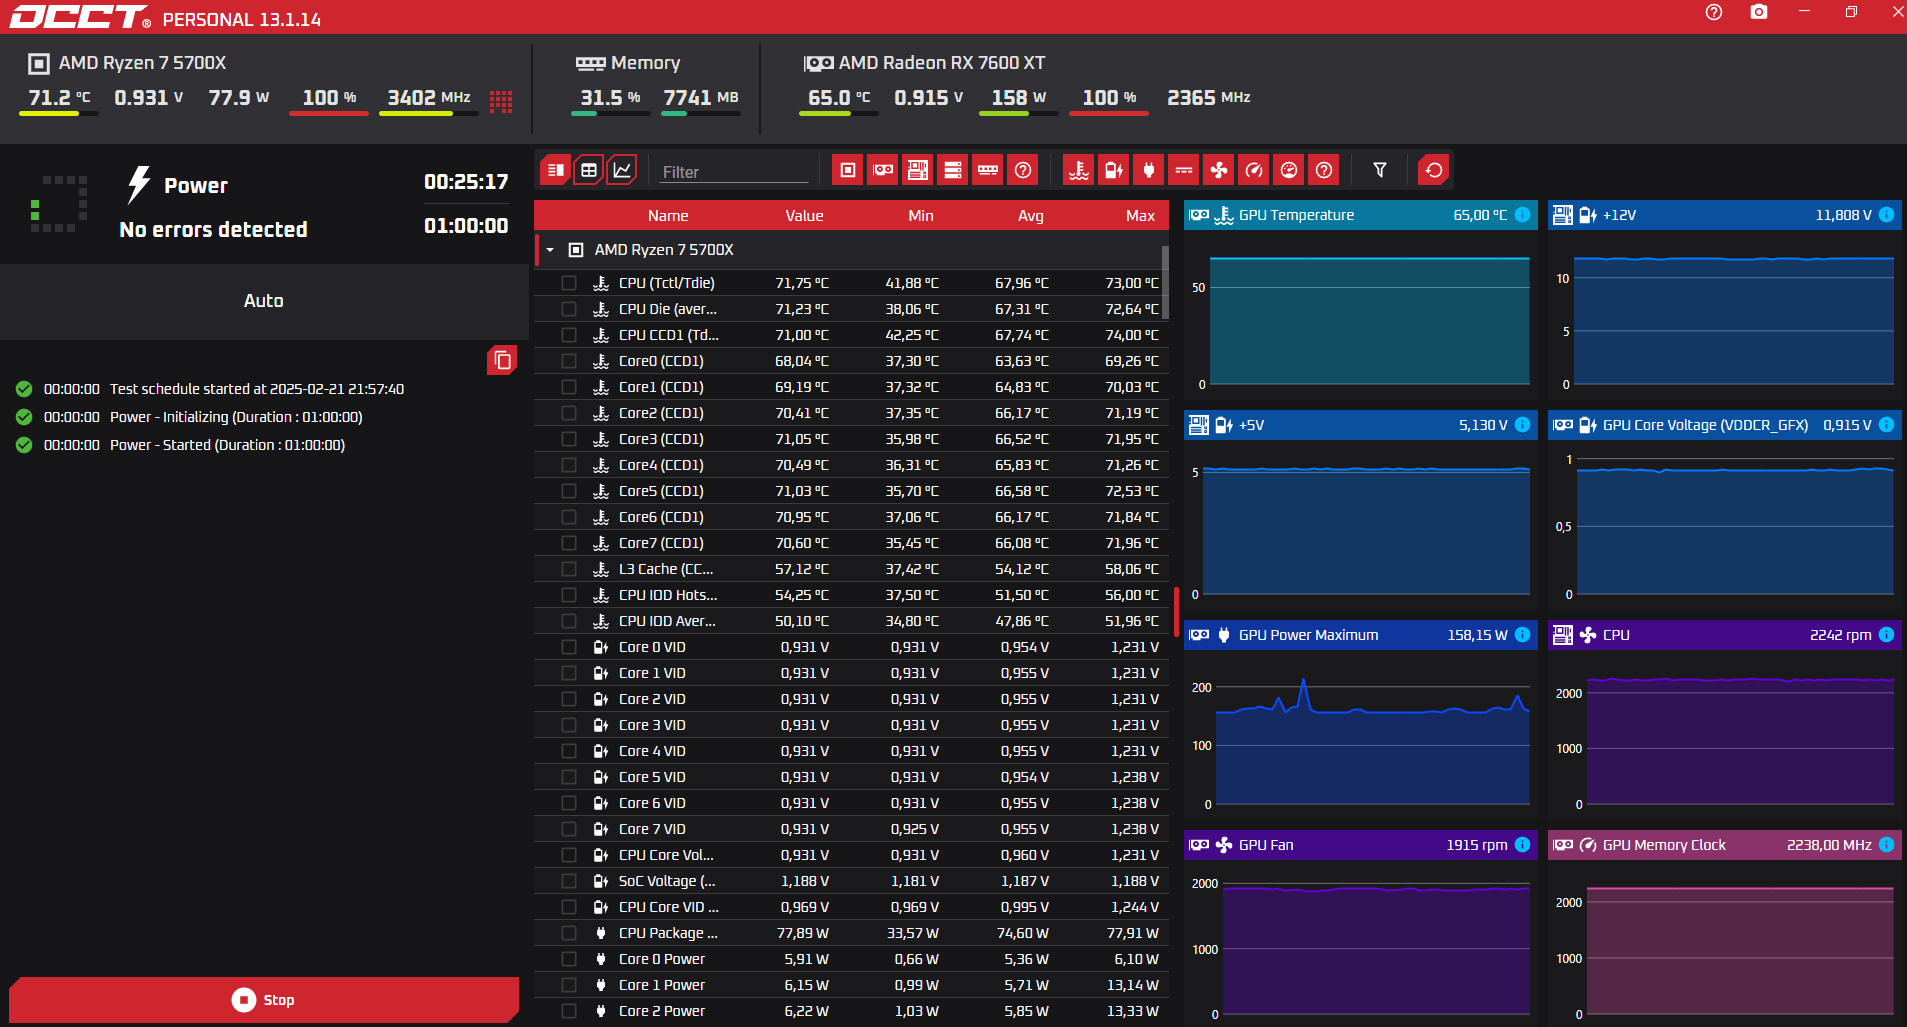
Task: Tick the L3 Cache row checkbox
Action: point(569,569)
